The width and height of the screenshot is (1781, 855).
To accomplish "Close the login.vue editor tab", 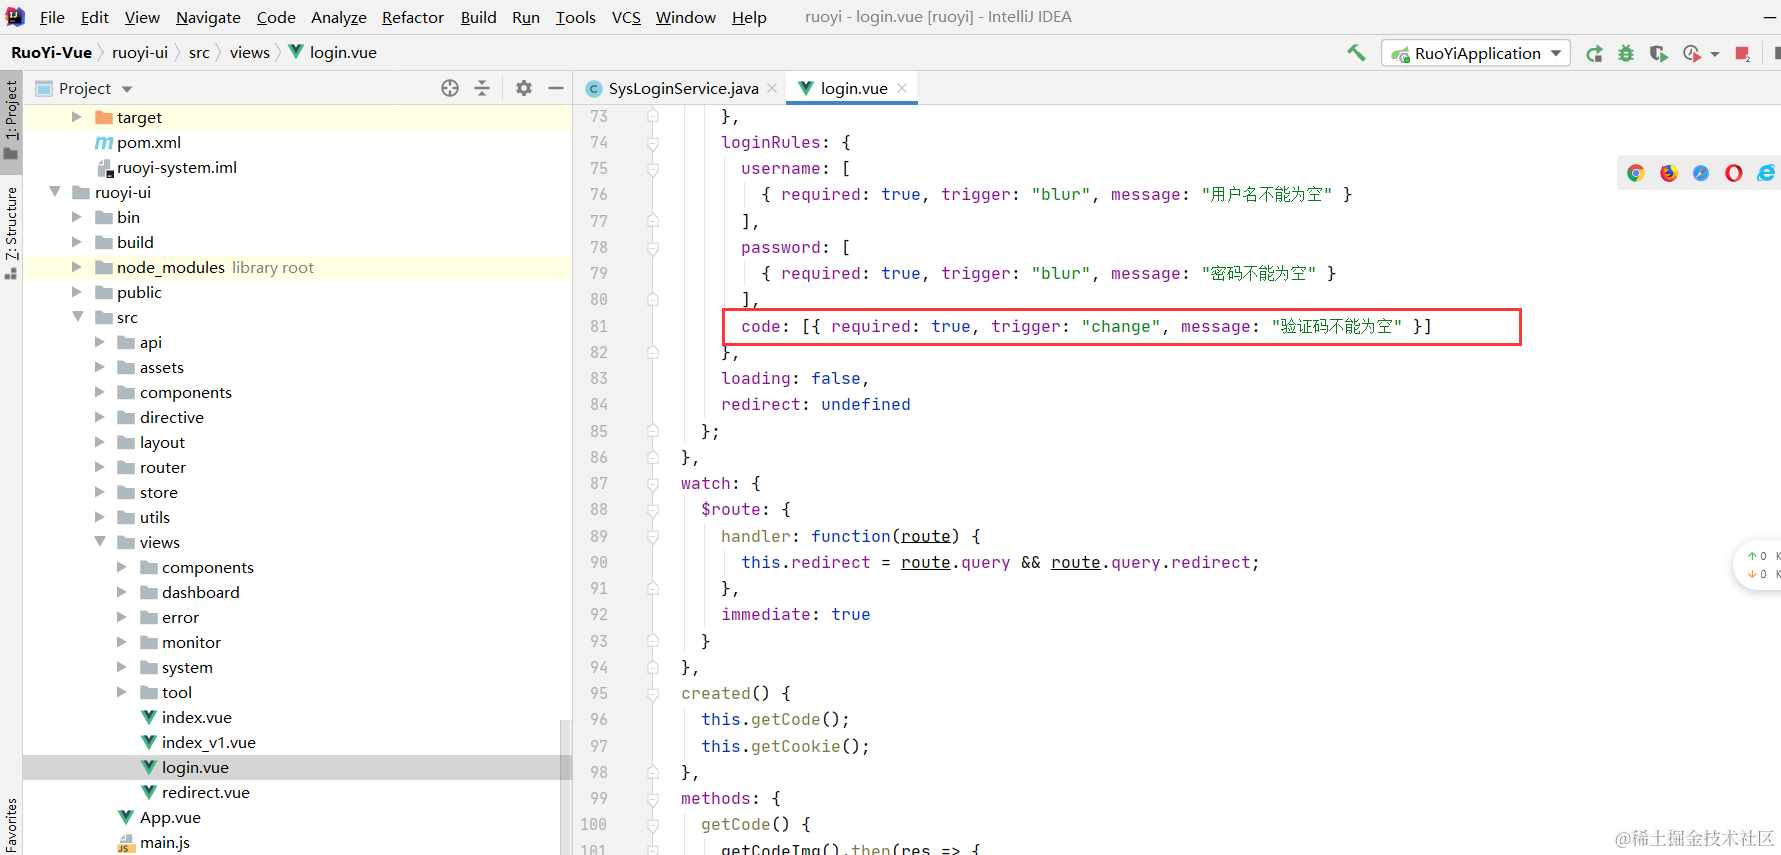I will click(x=902, y=88).
